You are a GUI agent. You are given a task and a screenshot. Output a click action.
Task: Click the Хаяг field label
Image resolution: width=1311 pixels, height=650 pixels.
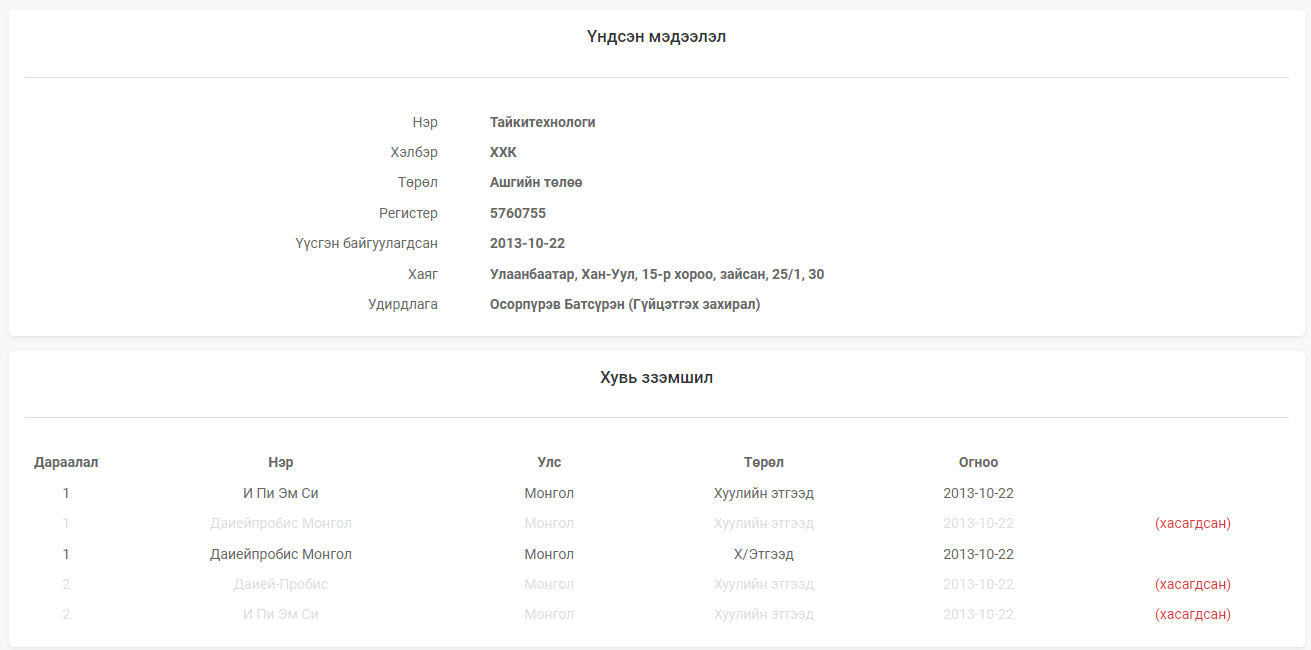pyautogui.click(x=423, y=274)
